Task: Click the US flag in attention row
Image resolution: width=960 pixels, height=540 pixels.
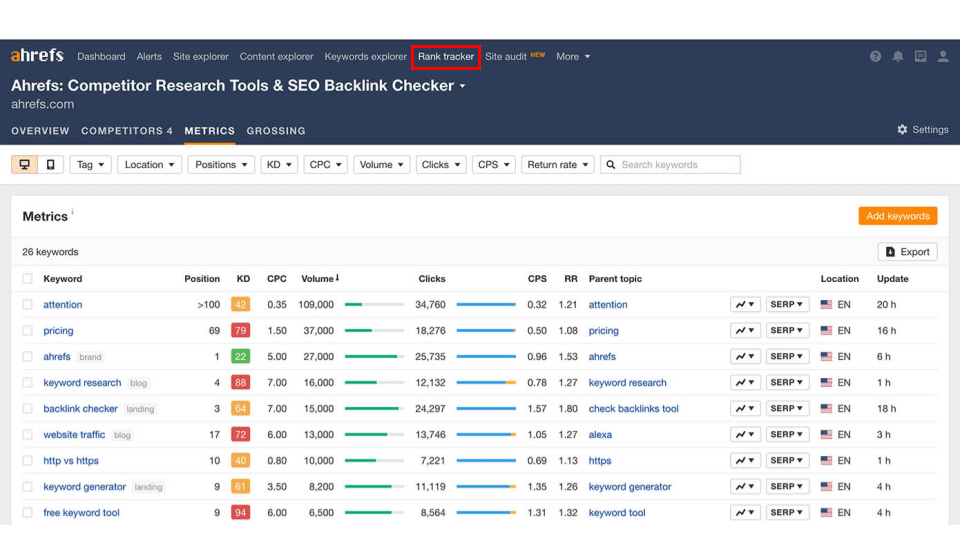Action: pyautogui.click(x=827, y=304)
